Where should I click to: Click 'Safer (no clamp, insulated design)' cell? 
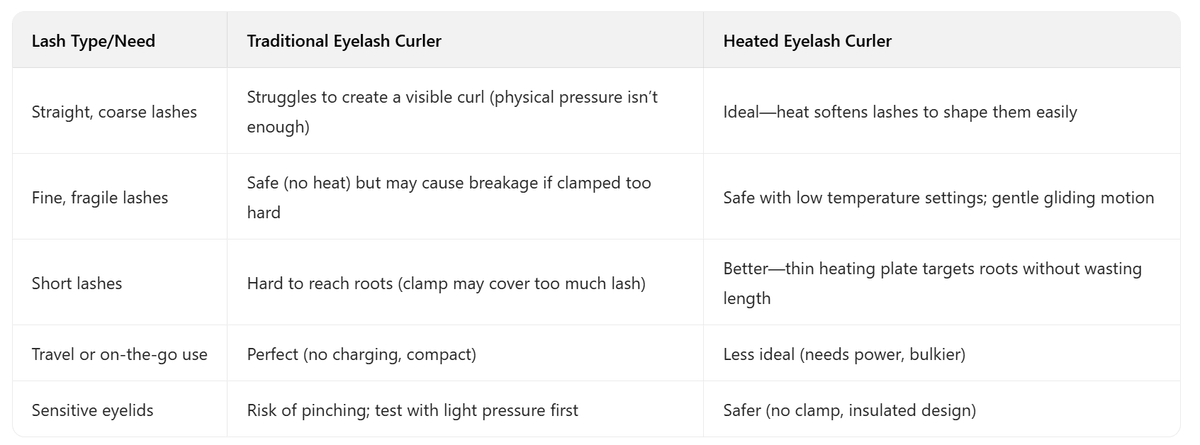pos(849,410)
